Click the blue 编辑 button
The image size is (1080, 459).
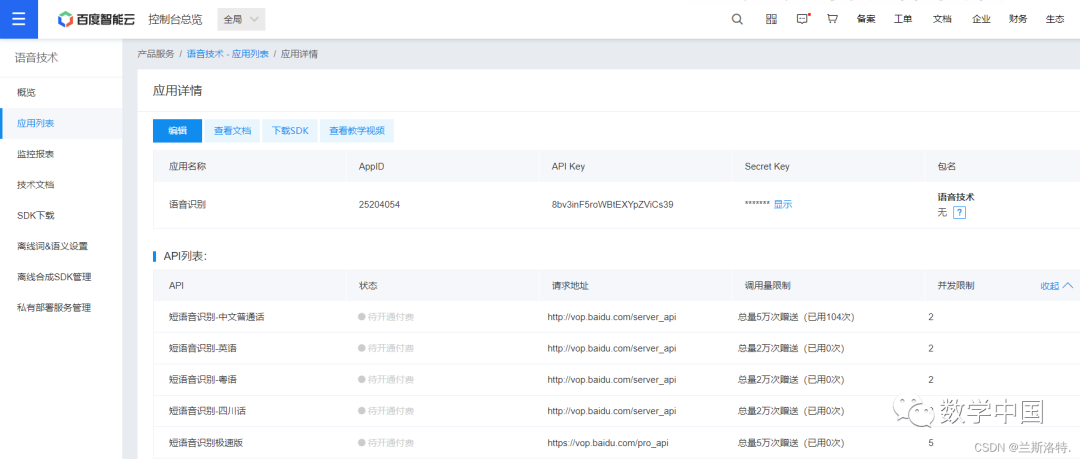pyautogui.click(x=178, y=131)
